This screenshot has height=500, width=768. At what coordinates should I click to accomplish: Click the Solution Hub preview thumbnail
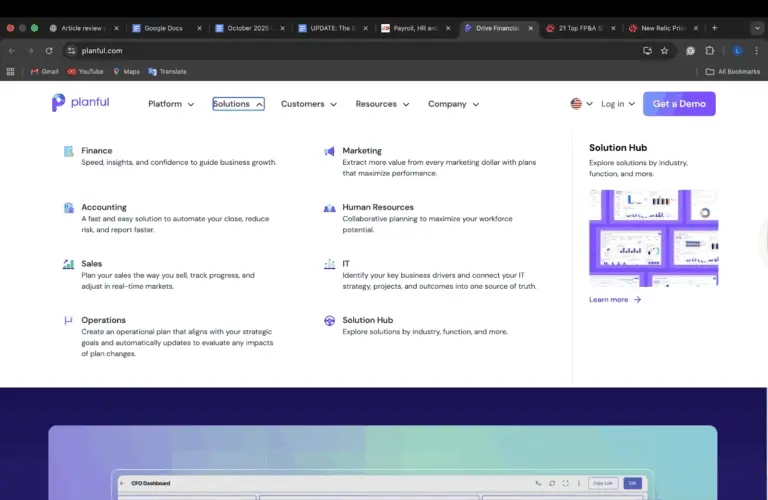click(x=653, y=238)
